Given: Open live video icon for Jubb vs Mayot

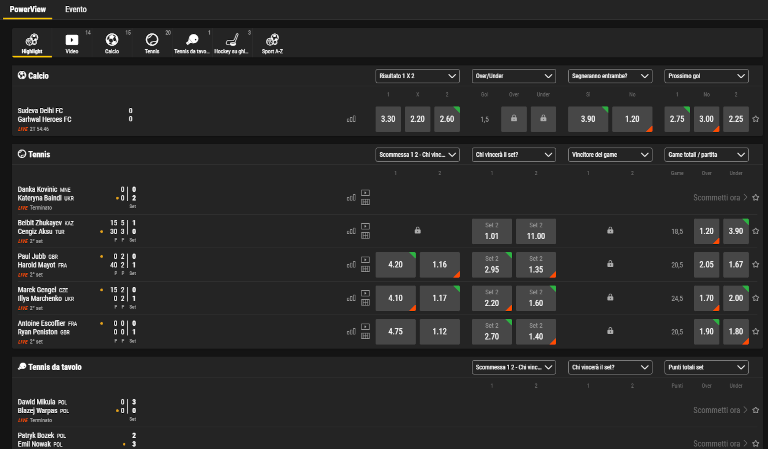Looking at the screenshot, I should click(365, 259).
